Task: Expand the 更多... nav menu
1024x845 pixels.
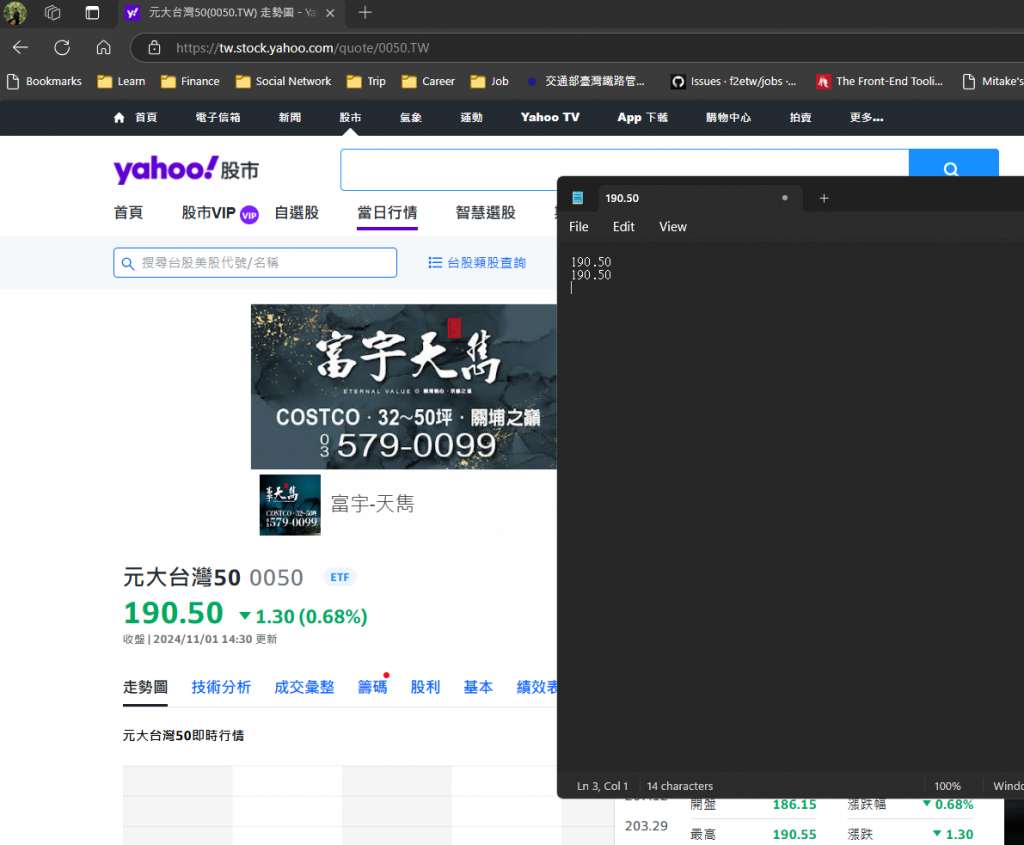Action: click(867, 118)
